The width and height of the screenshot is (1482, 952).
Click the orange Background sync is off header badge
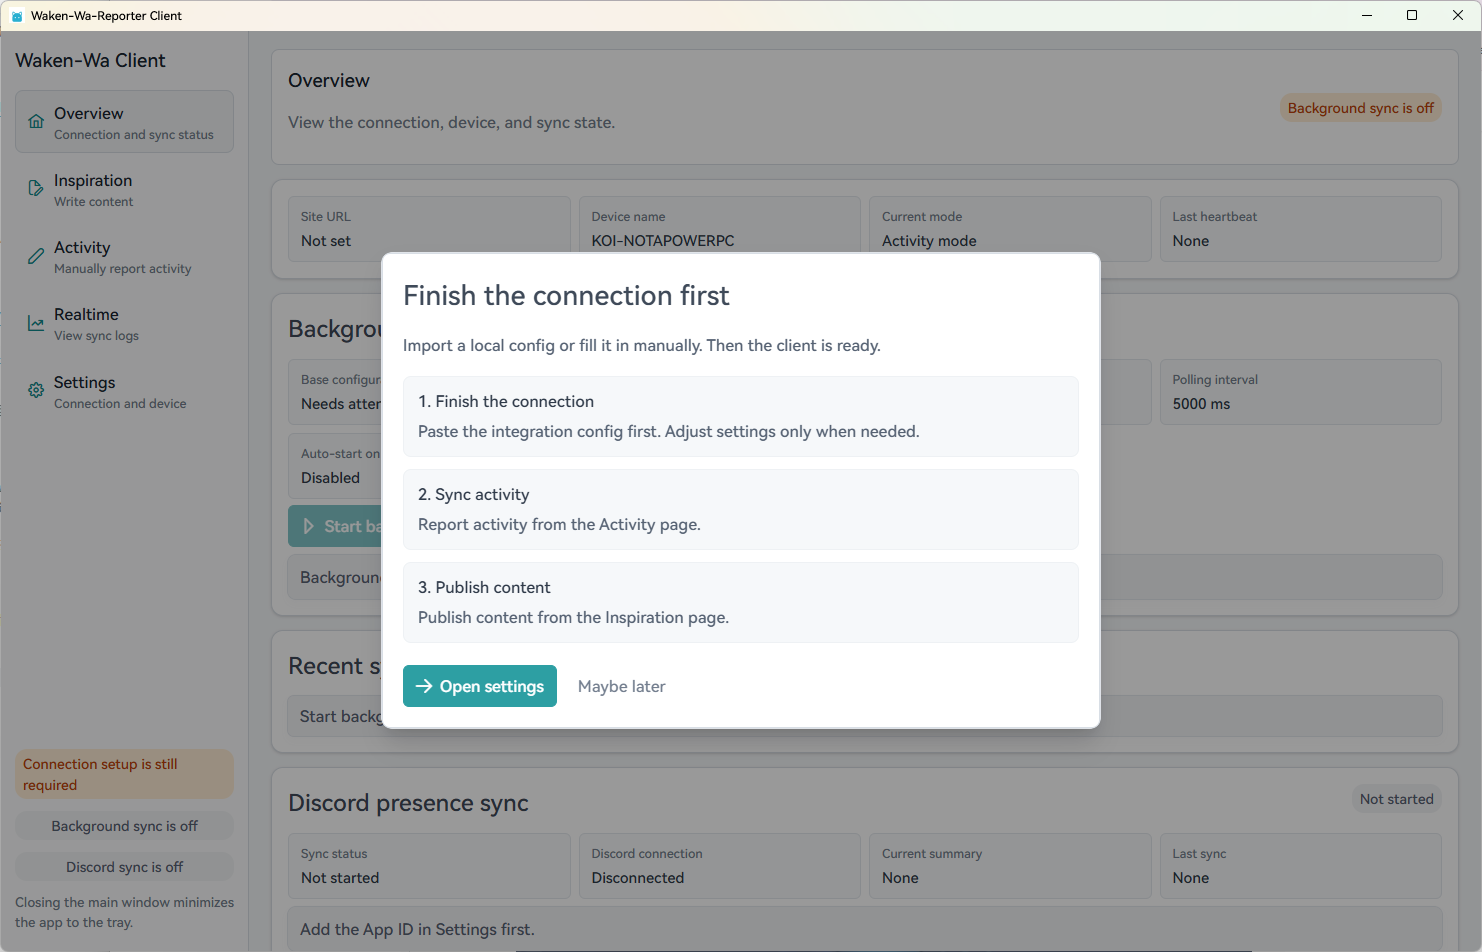coord(1361,108)
